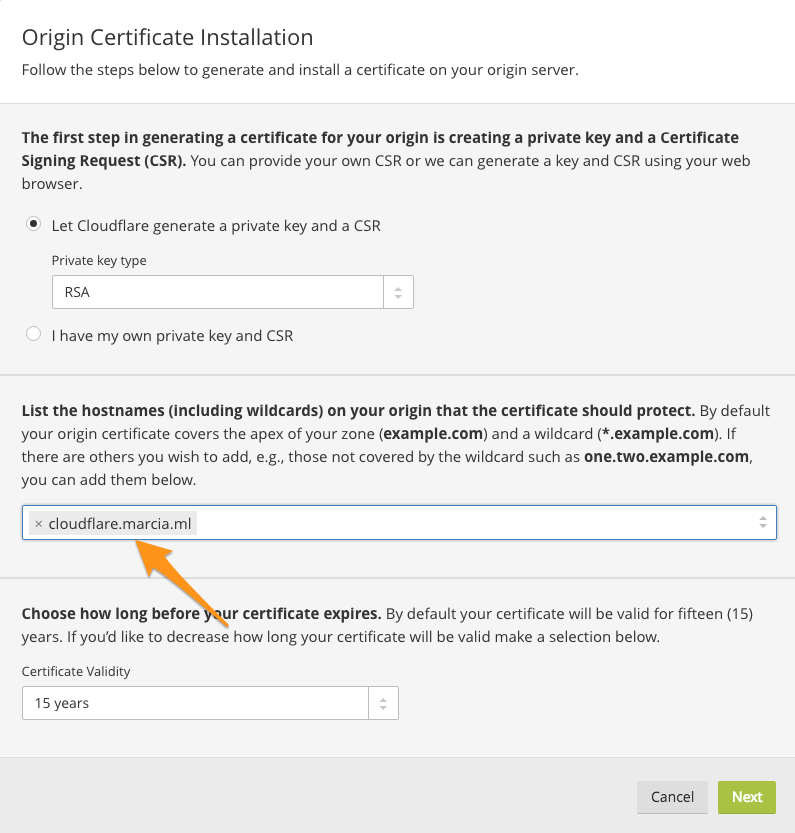
Task: Open the Certificate Validity 15 years dropdown
Action: point(195,703)
